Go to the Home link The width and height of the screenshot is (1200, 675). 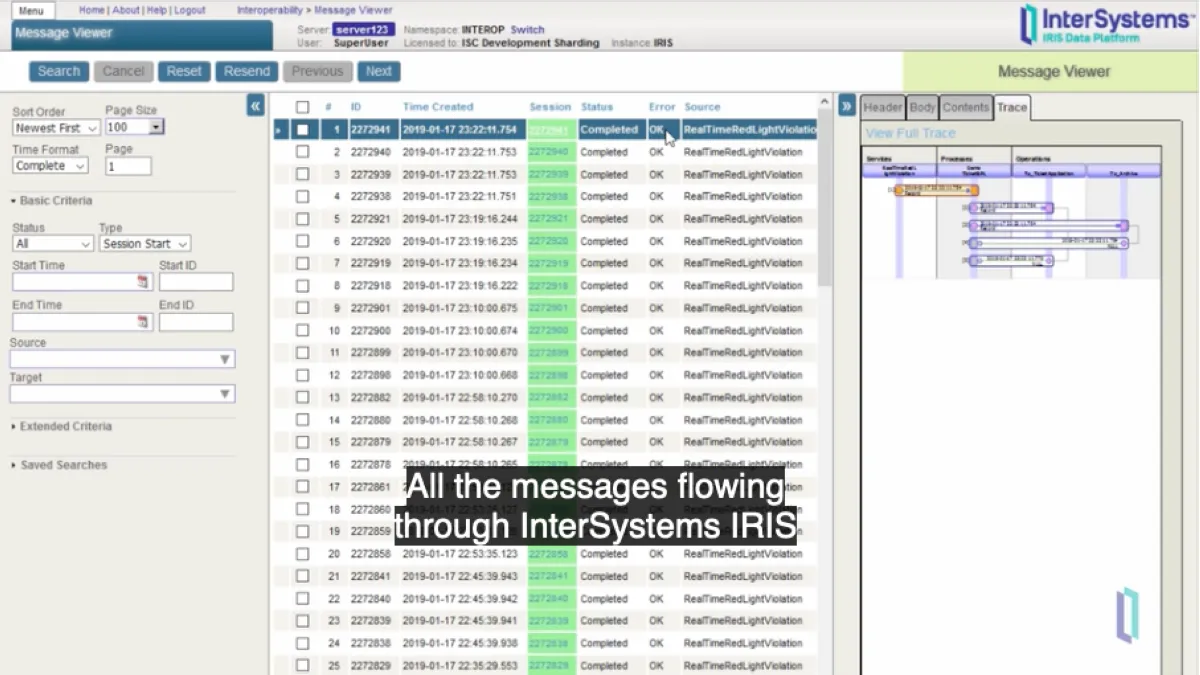92,10
